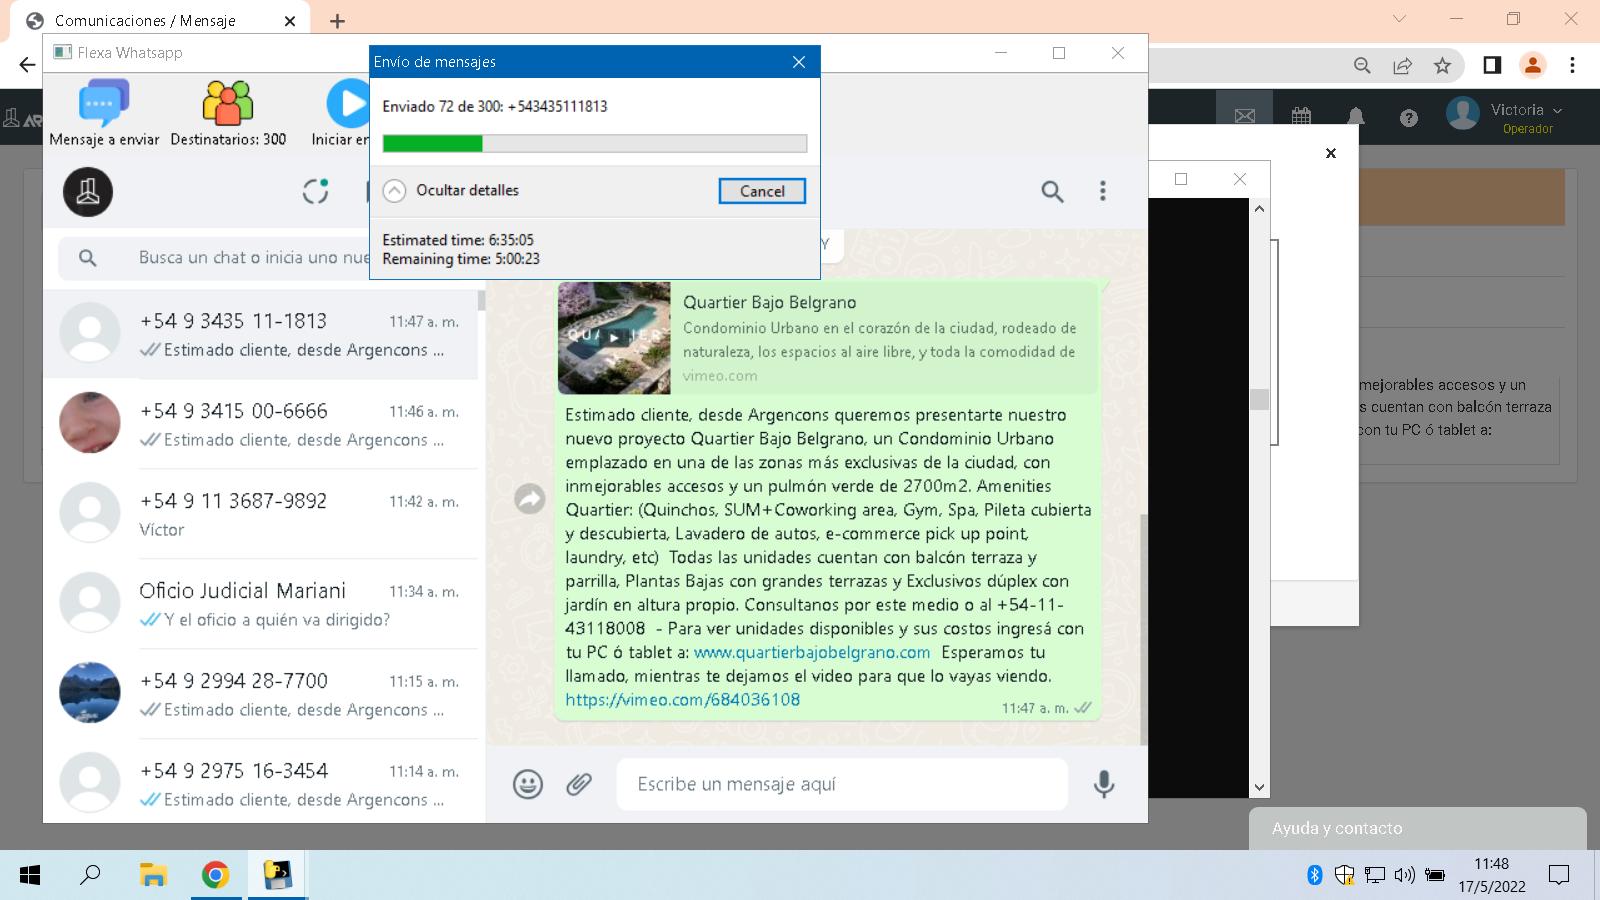Click the Mensaje a enviar chat icon
This screenshot has width=1600, height=900.
coord(104,104)
